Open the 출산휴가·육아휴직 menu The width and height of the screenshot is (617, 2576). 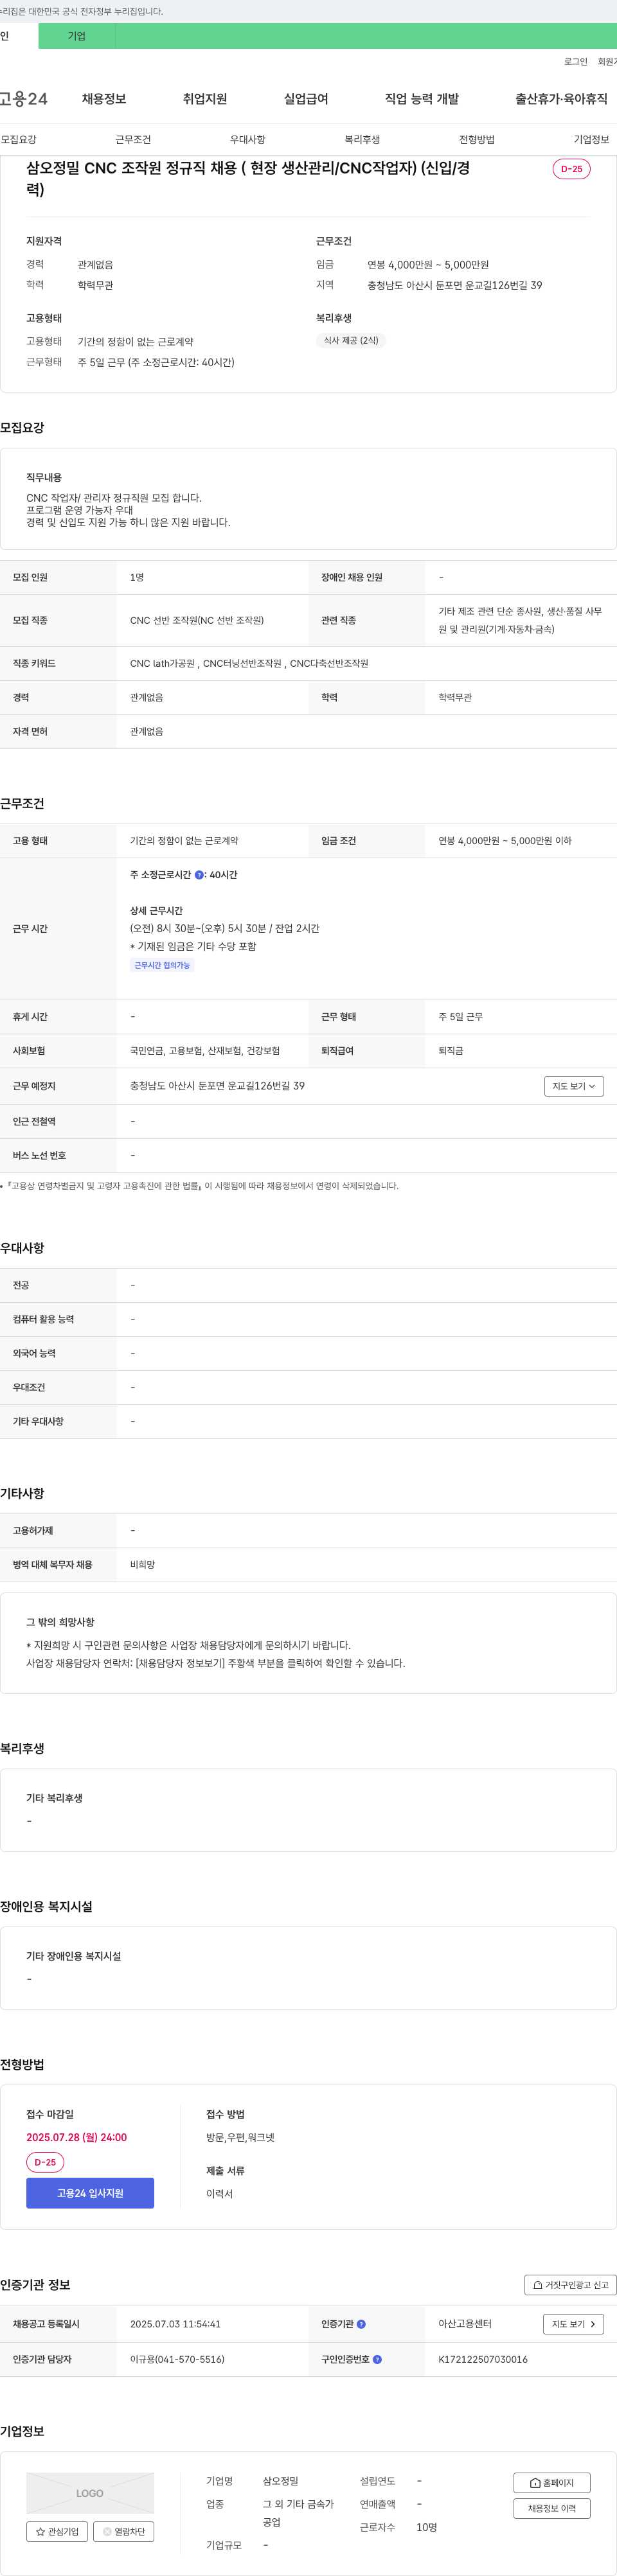(561, 99)
